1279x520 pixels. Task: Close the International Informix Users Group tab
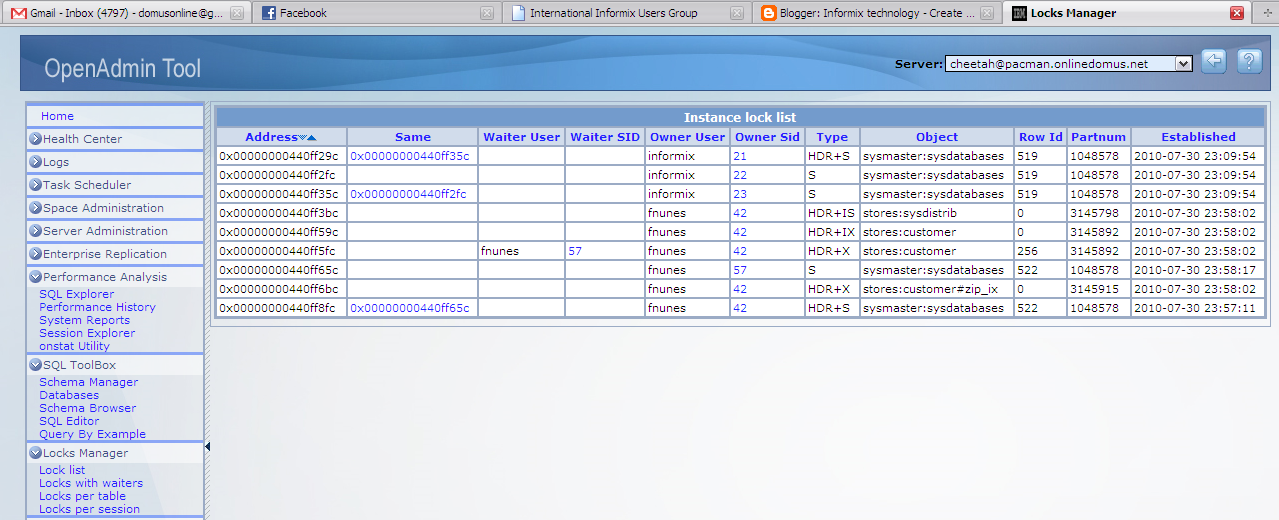pos(736,13)
